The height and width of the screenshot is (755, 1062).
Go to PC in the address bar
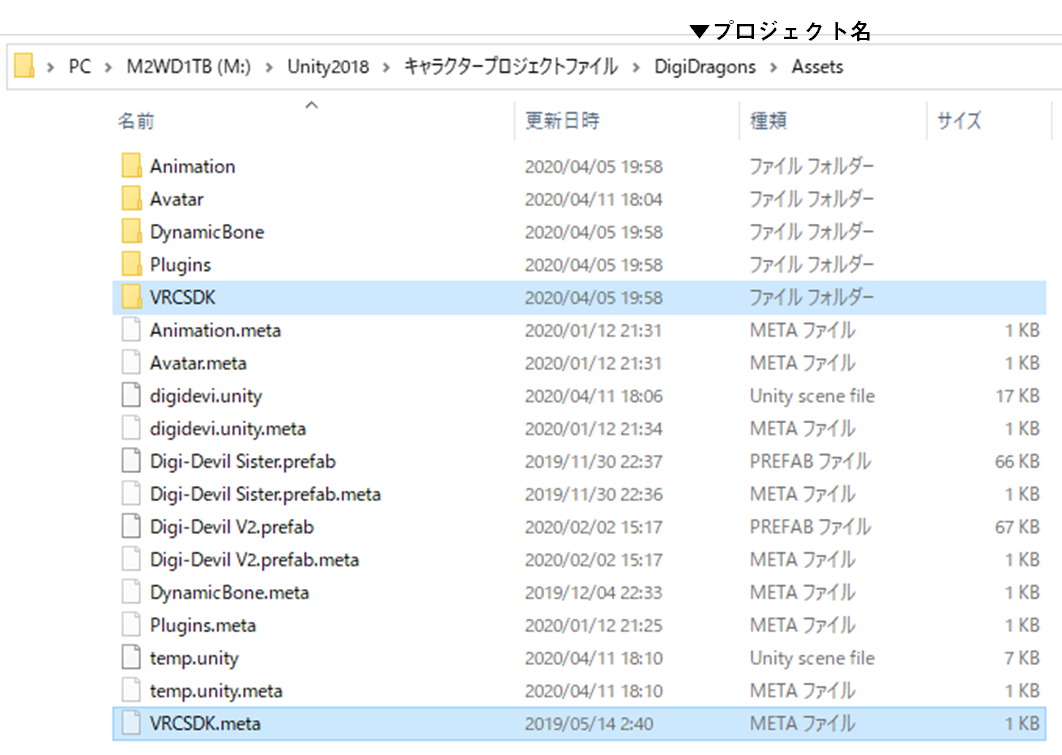[79, 66]
